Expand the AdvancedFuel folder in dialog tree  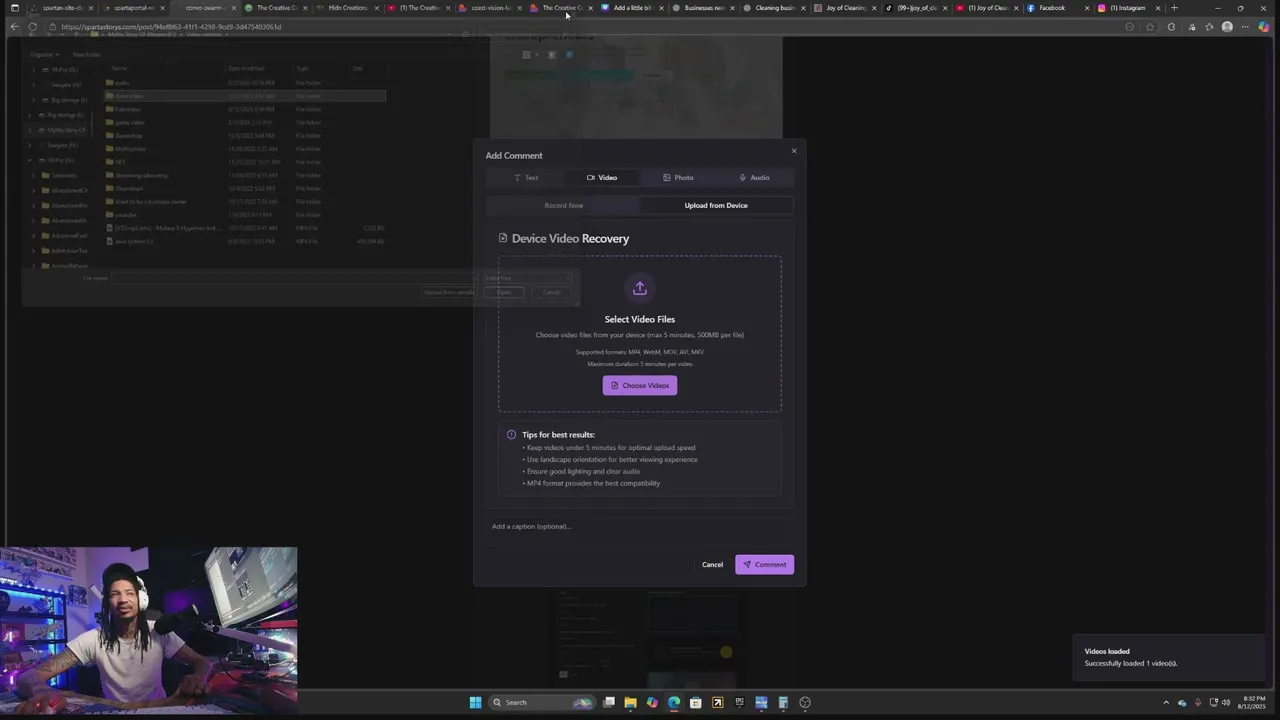[x=33, y=235]
